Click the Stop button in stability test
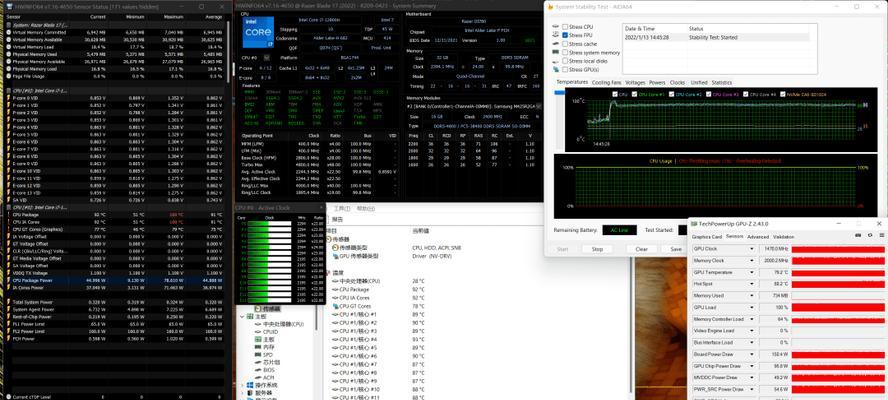 (x=597, y=249)
